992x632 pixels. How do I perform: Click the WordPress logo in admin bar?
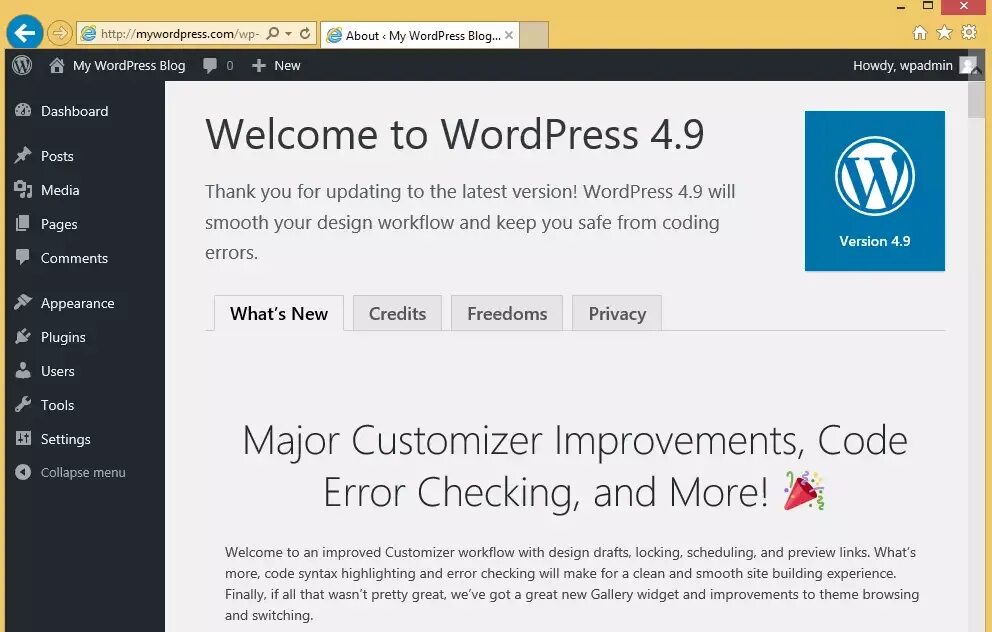[22, 65]
